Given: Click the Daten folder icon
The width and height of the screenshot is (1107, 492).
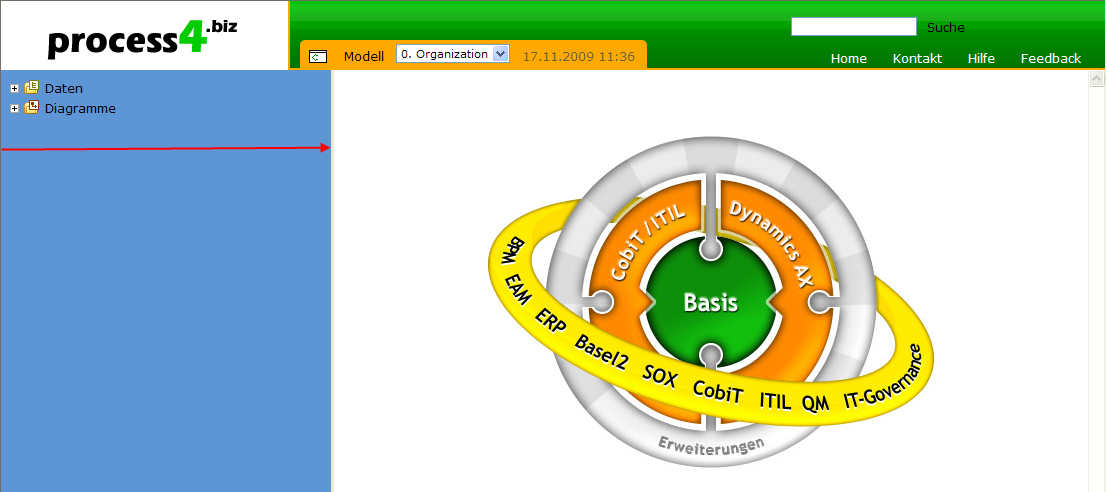Looking at the screenshot, I should (31, 88).
